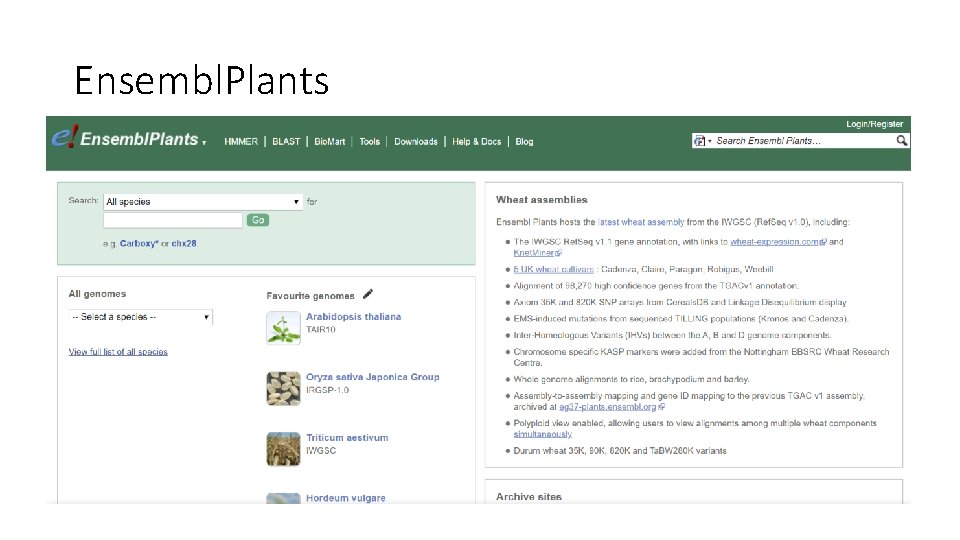Open the Blog menu item
Image resolution: width=960 pixels, height=540 pixels.
coord(524,141)
